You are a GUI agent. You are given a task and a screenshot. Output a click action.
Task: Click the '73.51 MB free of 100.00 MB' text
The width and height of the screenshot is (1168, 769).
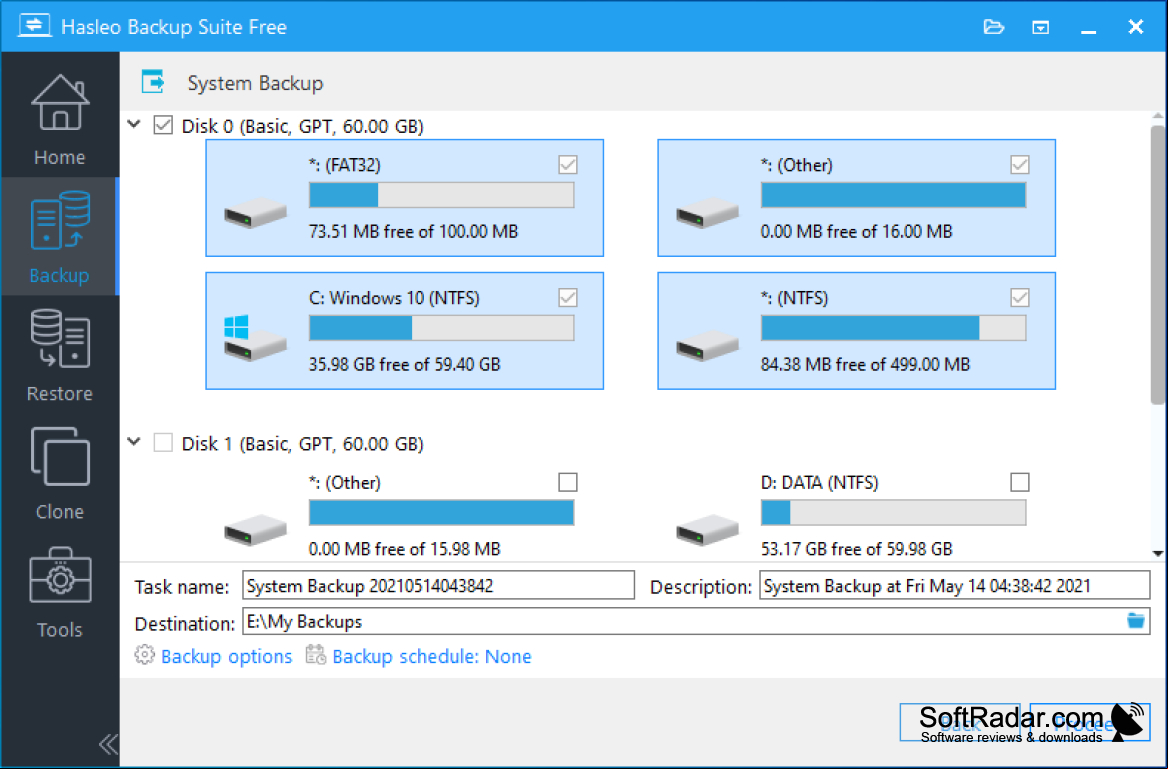point(413,232)
